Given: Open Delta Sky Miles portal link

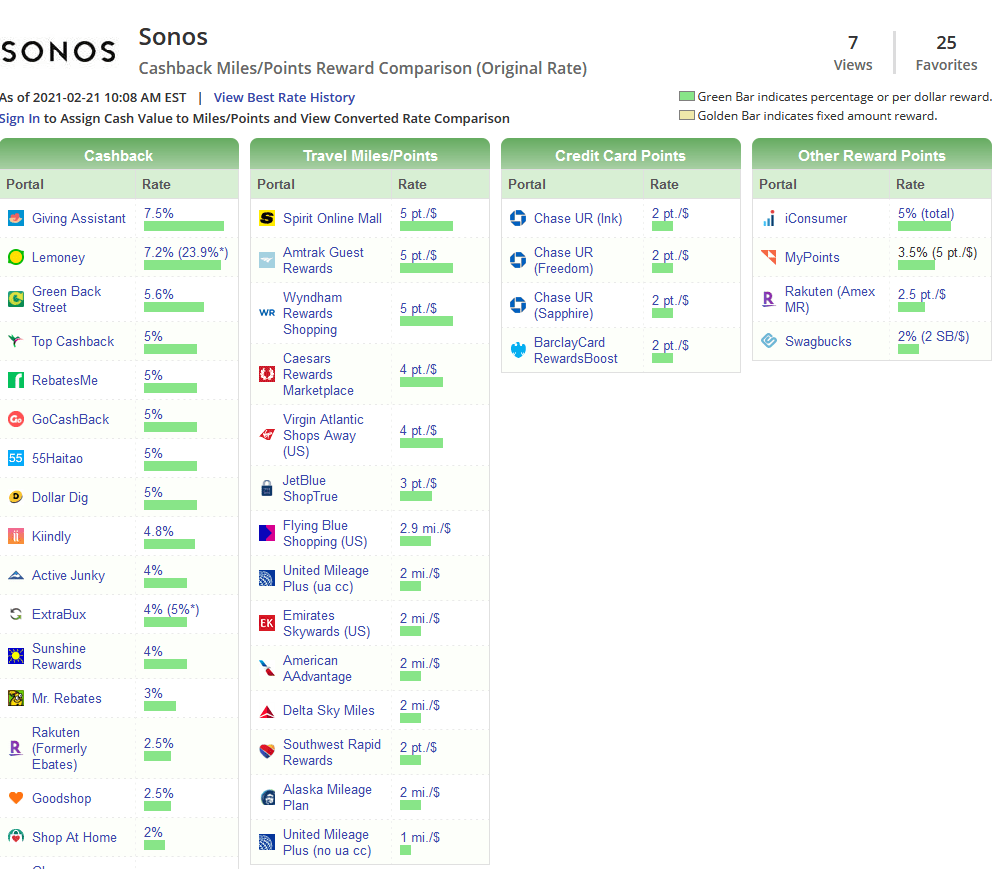Looking at the screenshot, I should (328, 710).
